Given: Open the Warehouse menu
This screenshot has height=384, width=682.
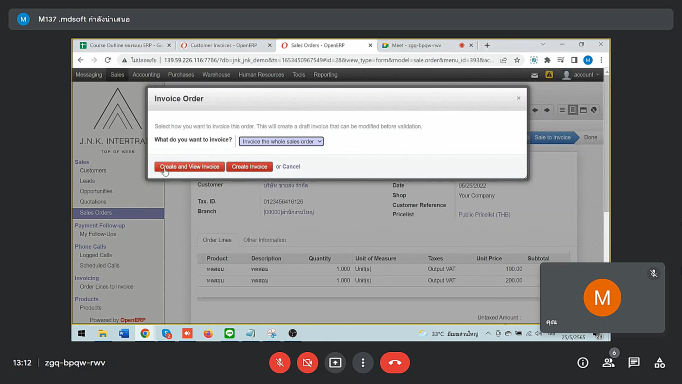Looking at the screenshot, I should pyautogui.click(x=216, y=75).
